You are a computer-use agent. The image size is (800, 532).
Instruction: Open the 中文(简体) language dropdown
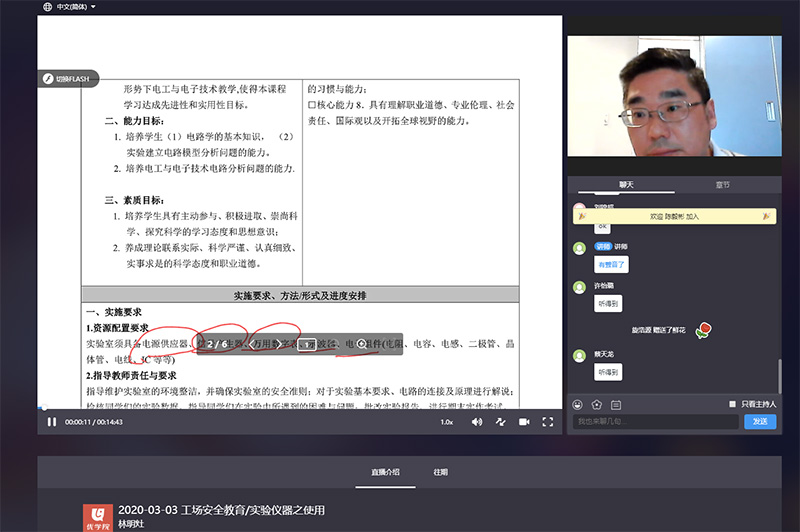70,7
